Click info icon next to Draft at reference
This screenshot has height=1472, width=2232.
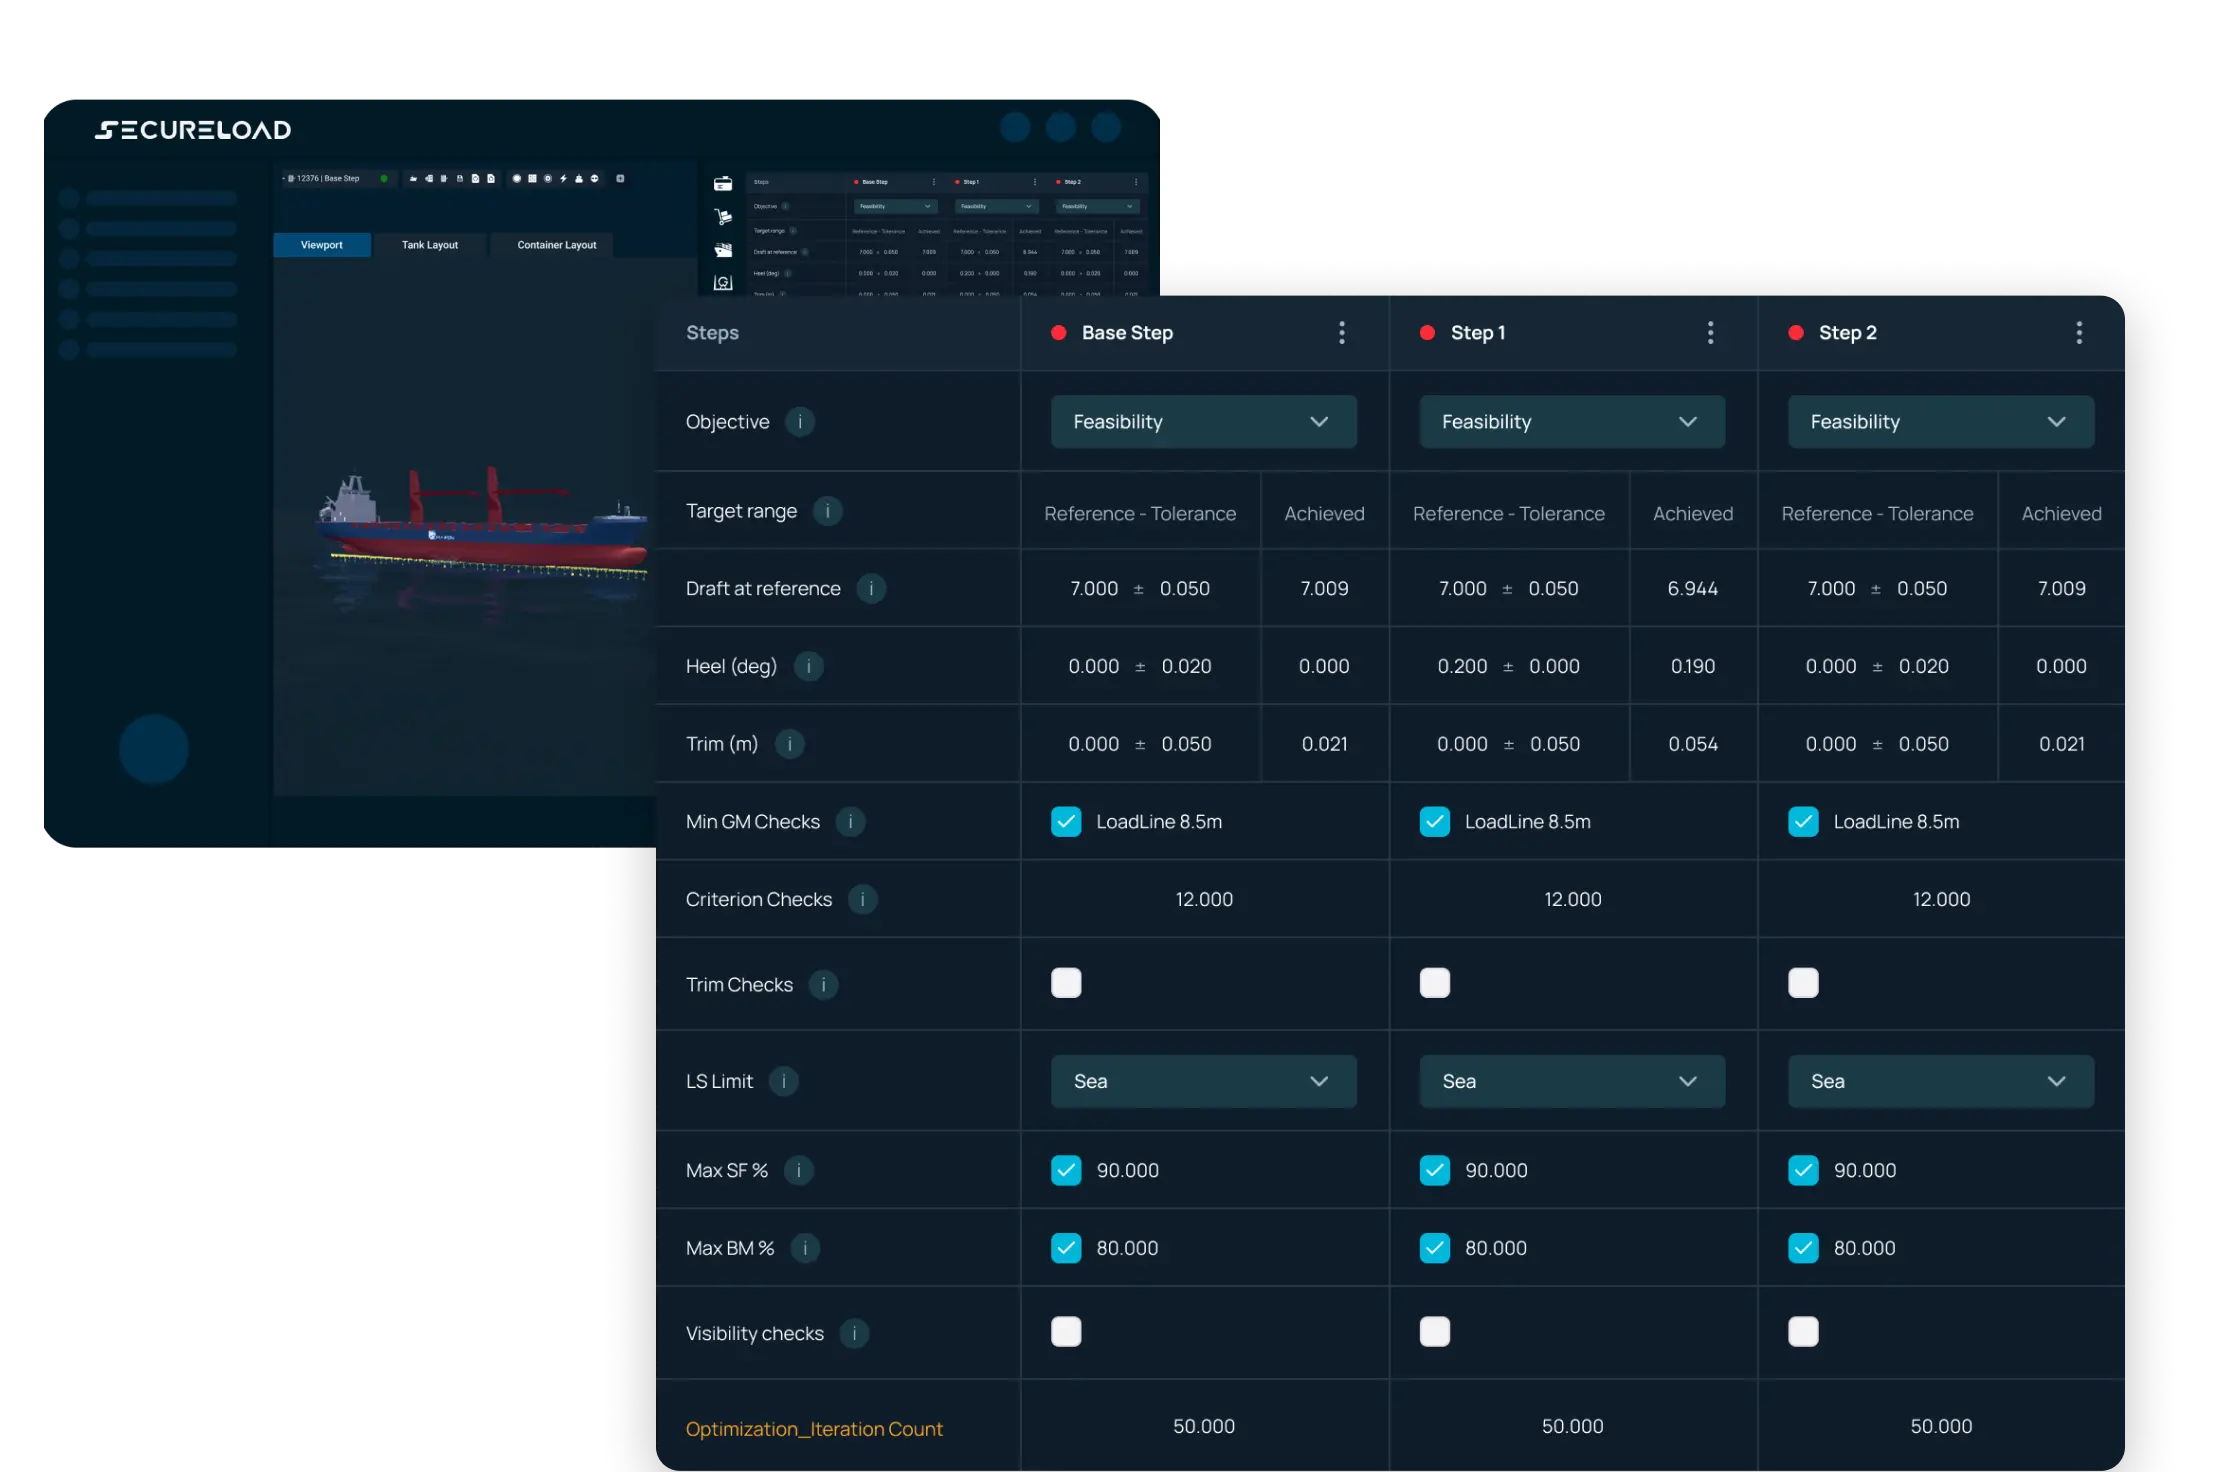(x=871, y=589)
